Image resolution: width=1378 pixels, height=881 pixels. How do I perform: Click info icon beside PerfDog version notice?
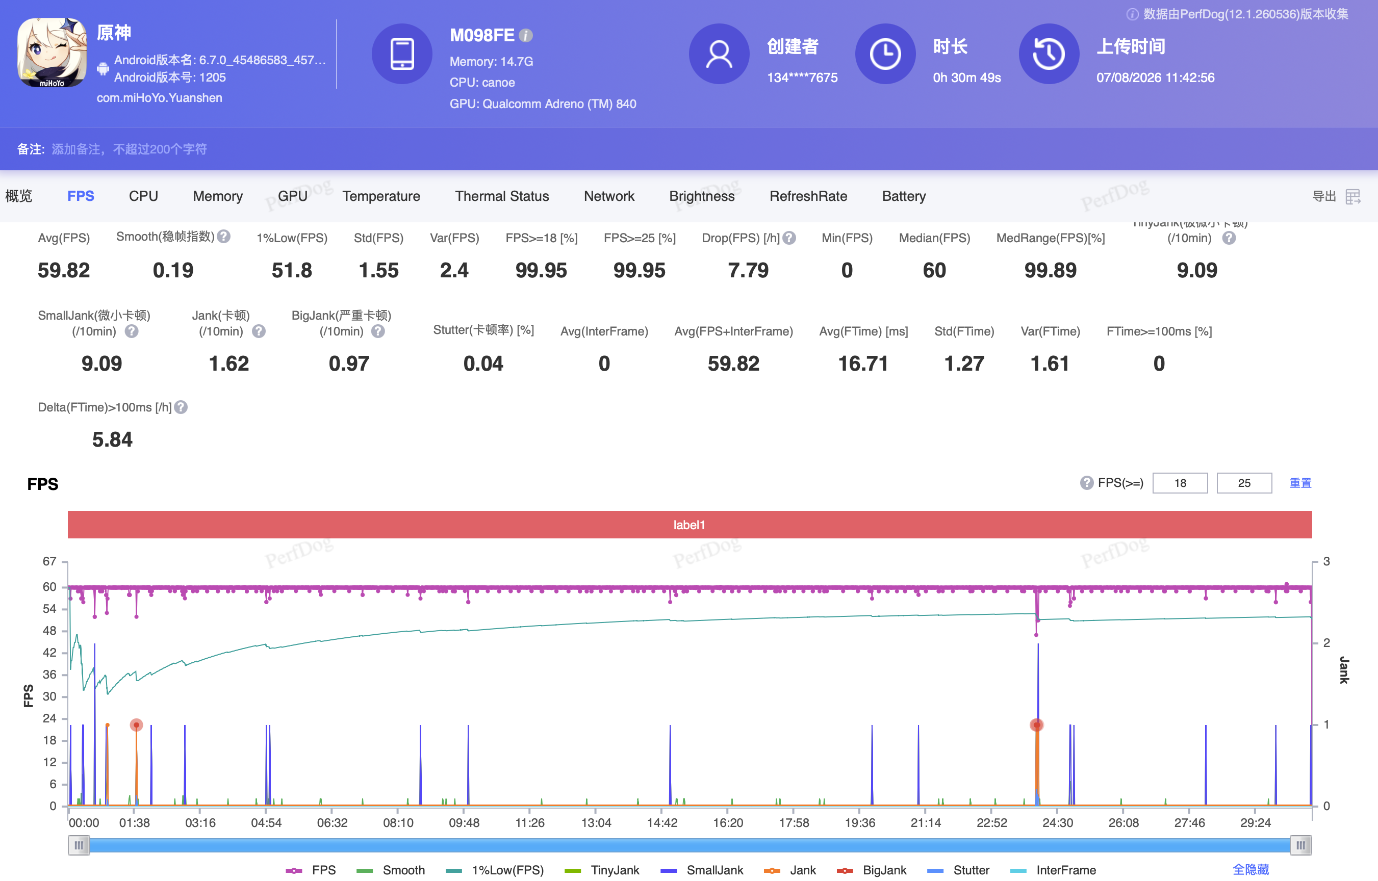pos(1133,14)
